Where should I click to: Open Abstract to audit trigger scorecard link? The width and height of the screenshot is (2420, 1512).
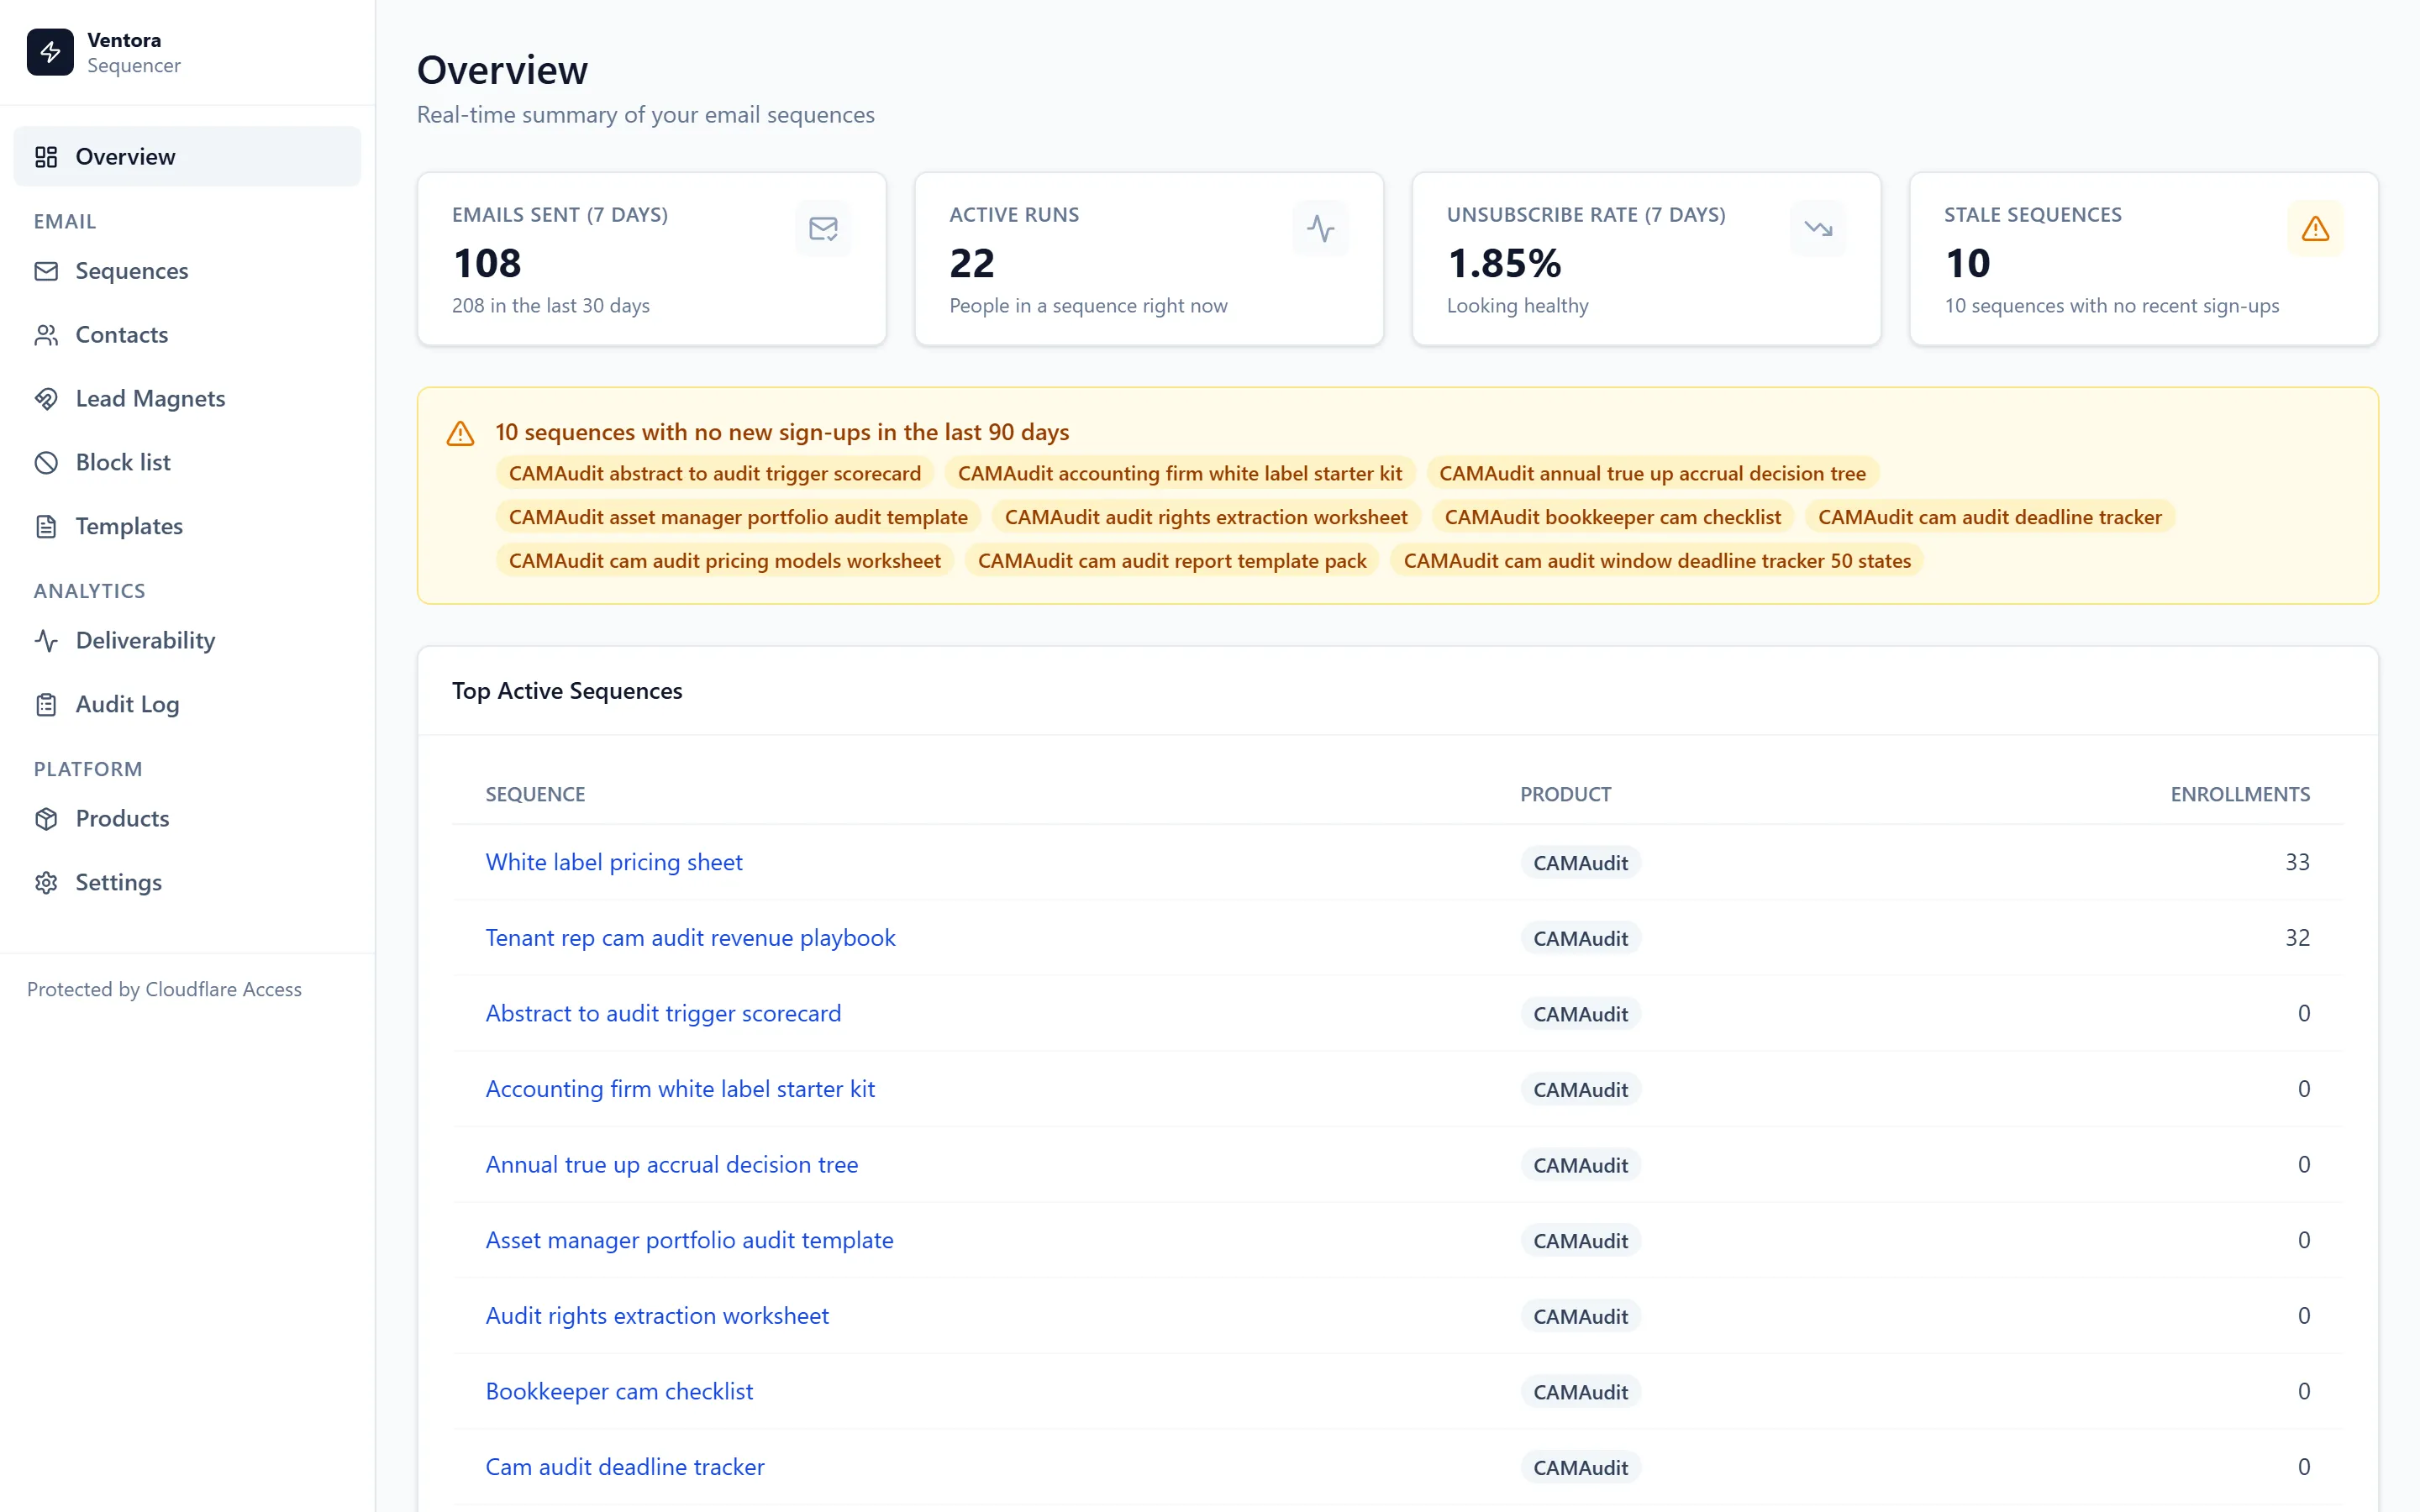(663, 1013)
